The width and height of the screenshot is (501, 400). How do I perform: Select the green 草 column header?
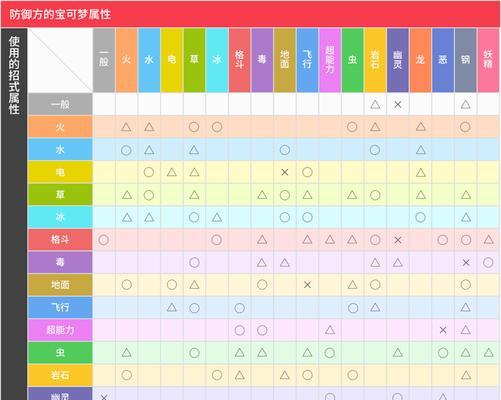click(x=194, y=60)
